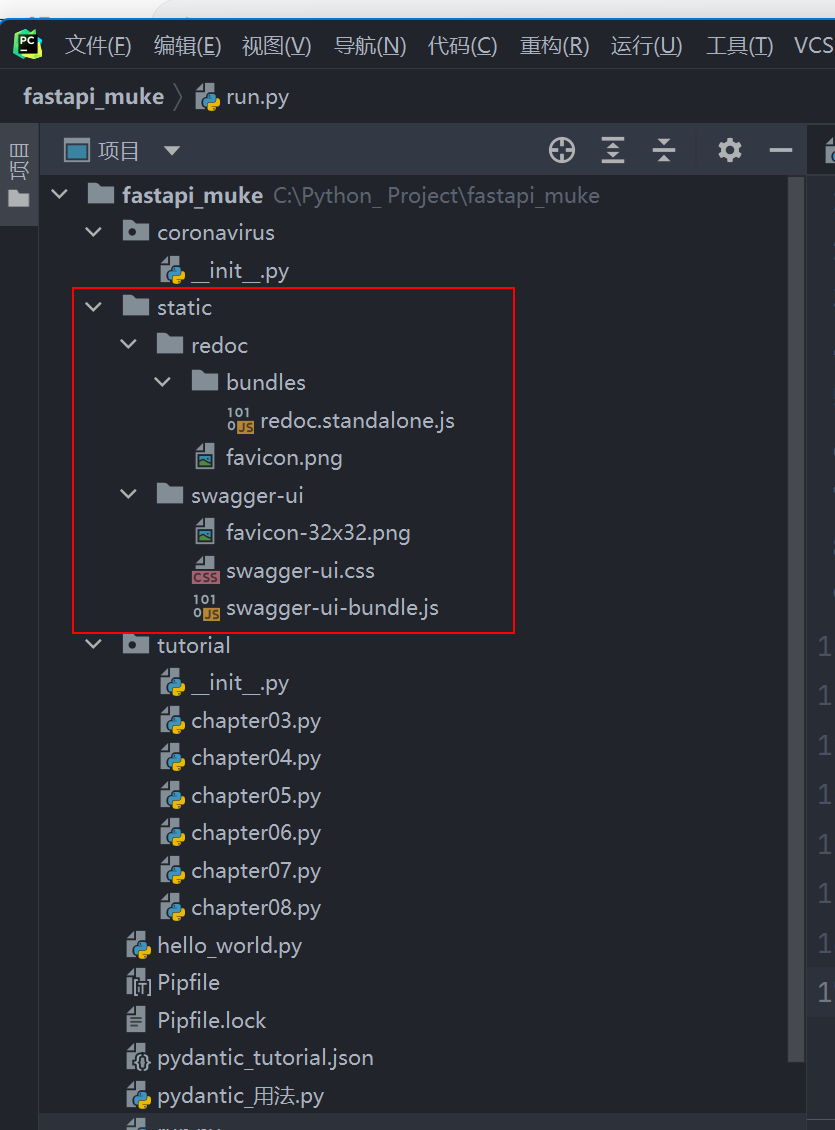Open the 项目 view dropdown arrow
Image resolution: width=835 pixels, height=1130 pixels.
(171, 151)
